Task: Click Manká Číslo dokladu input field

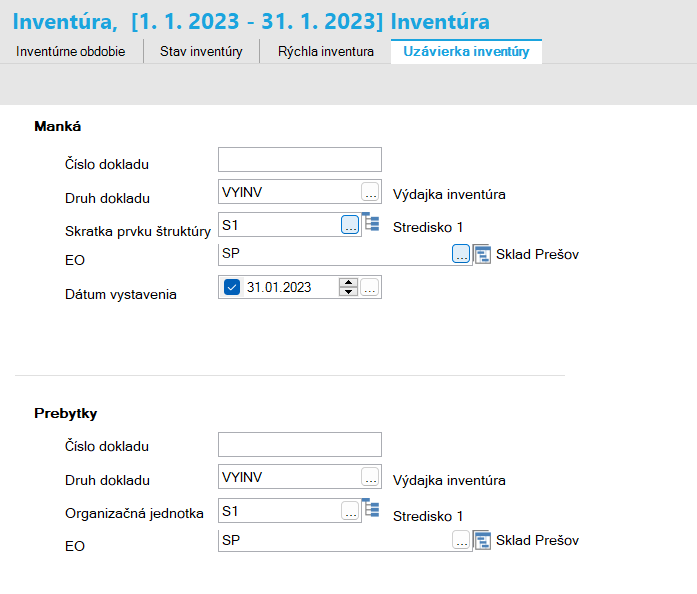Action: tap(300, 160)
